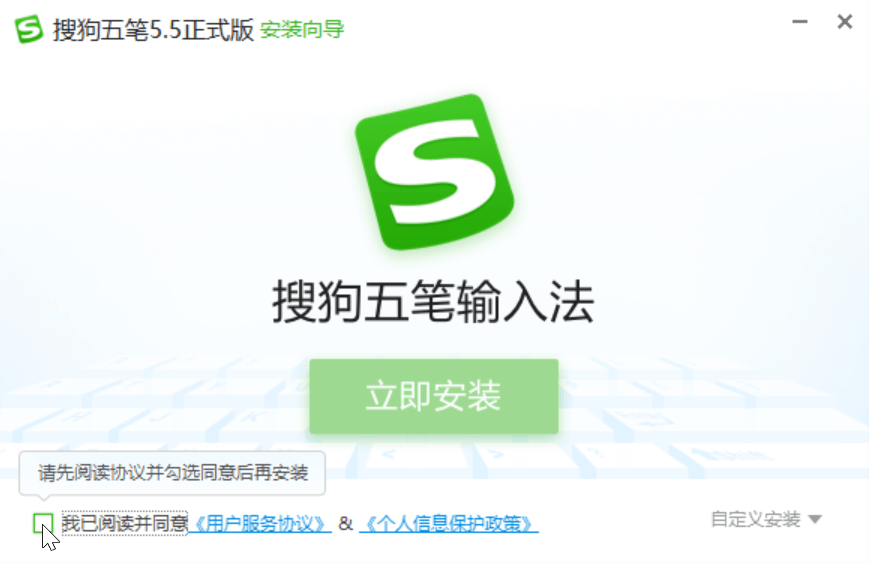Image resolution: width=869 pixels, height=563 pixels.
Task: Click the 搜狗五笔5.5正式版 title text
Action: 153,29
